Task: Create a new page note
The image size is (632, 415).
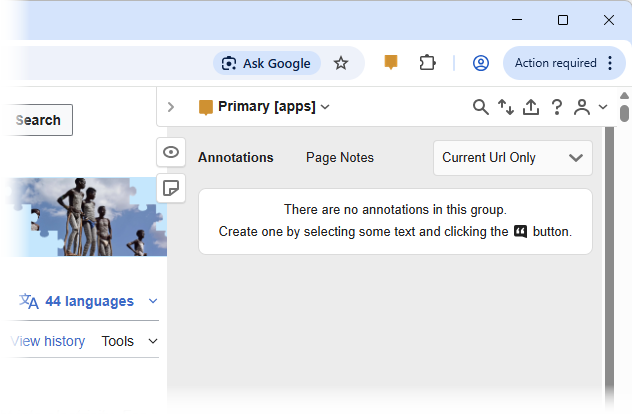Action: pos(171,188)
